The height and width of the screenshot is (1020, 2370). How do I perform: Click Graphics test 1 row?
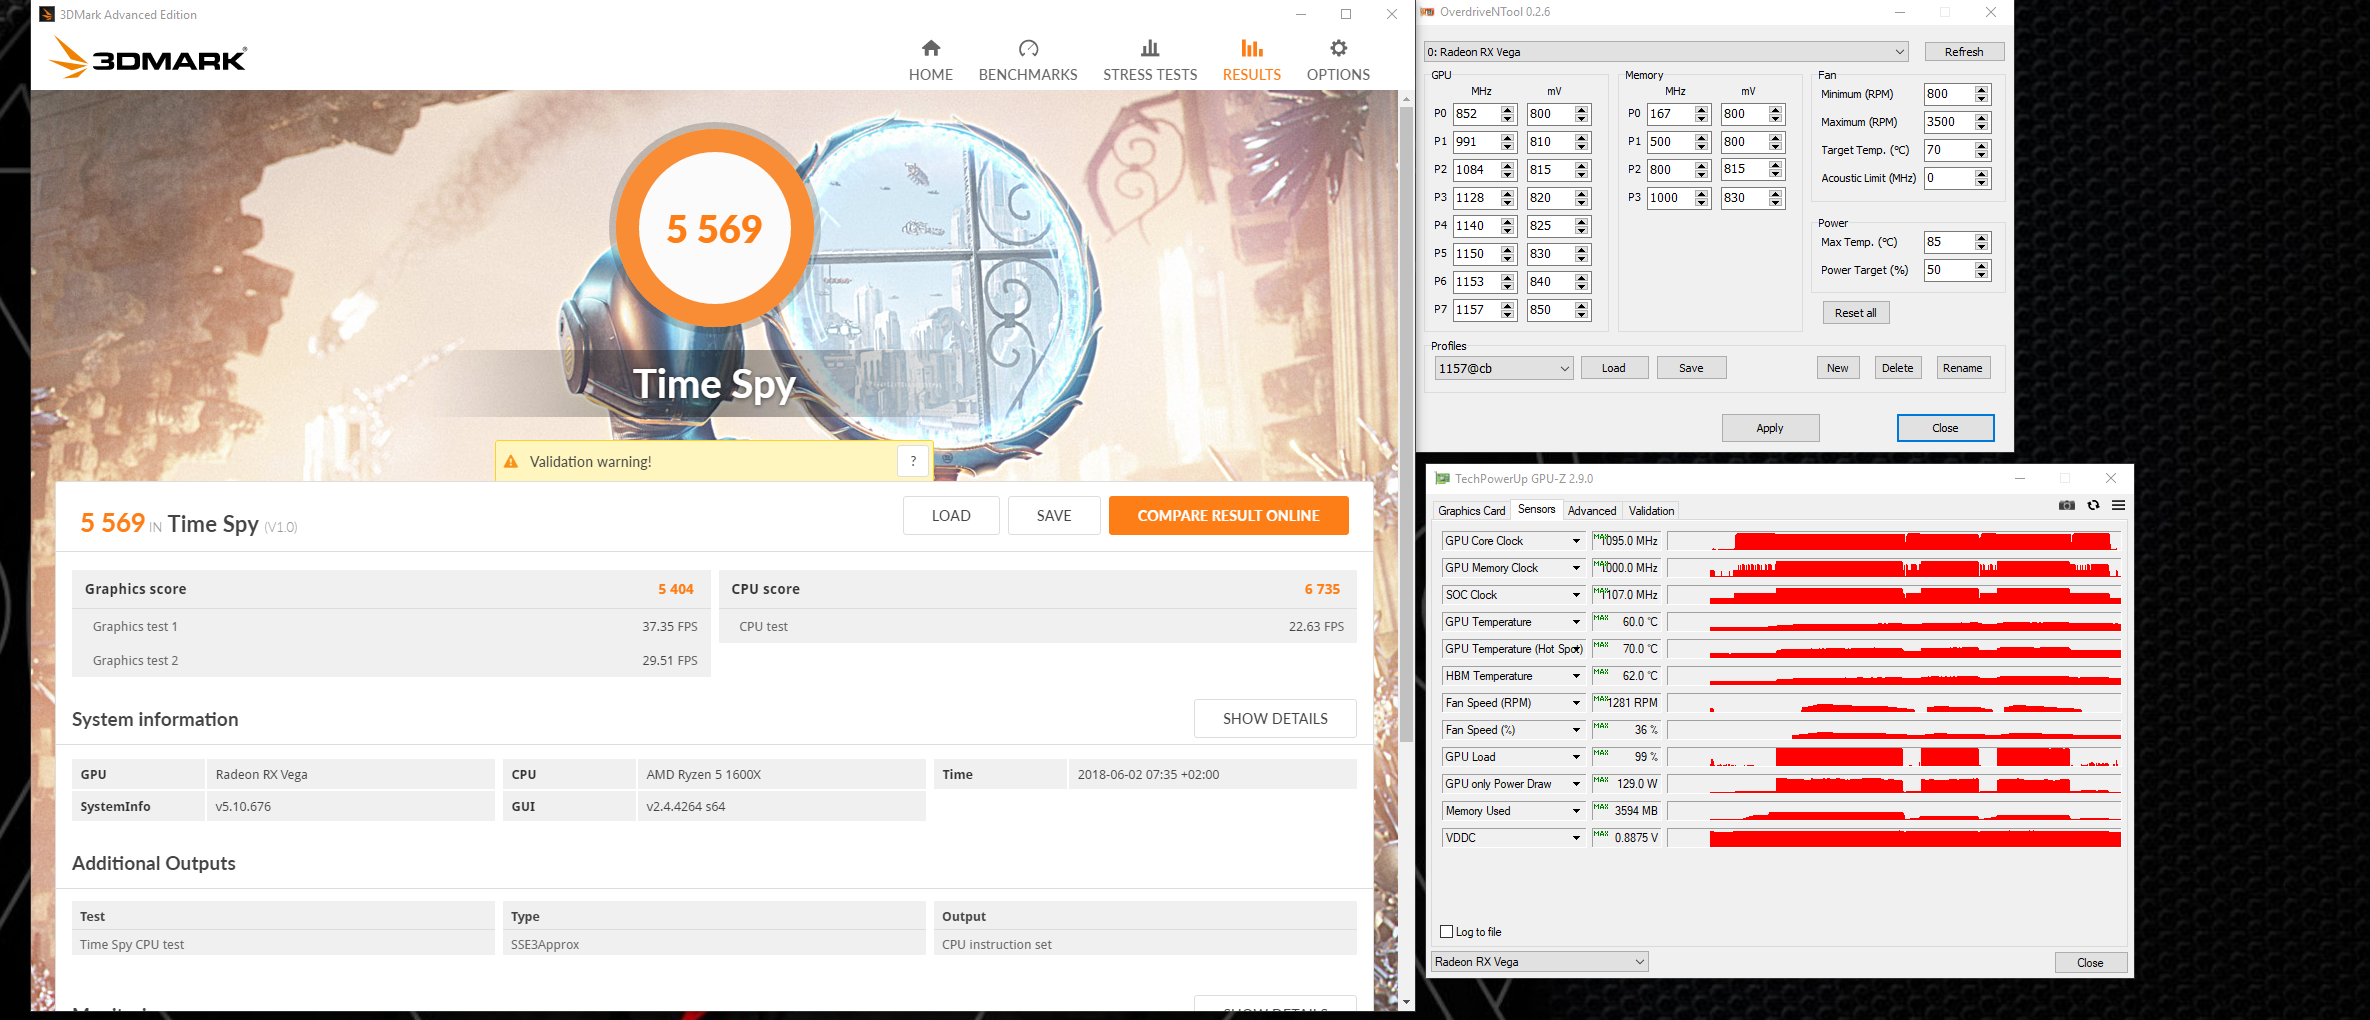click(391, 627)
